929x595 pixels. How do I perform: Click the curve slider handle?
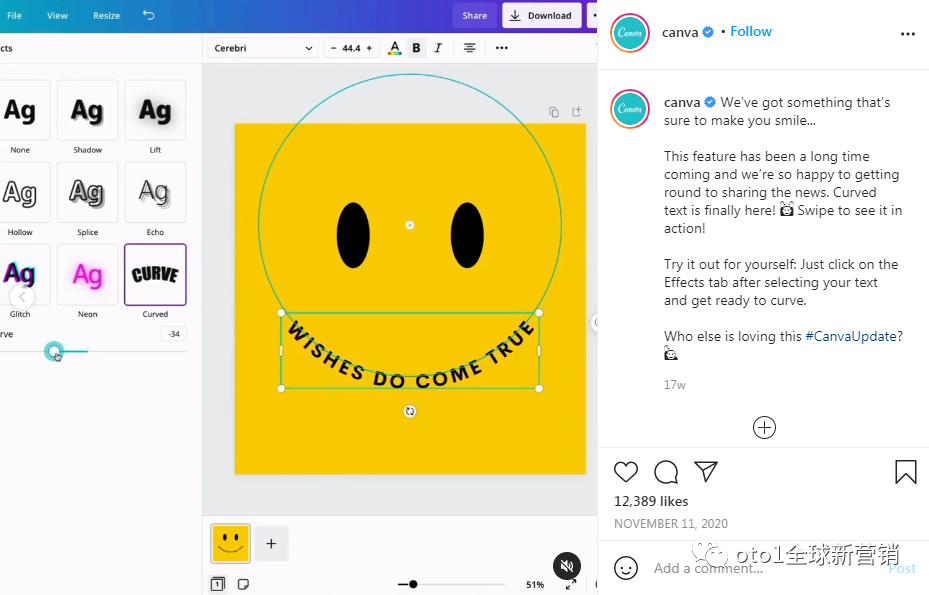coord(54,351)
